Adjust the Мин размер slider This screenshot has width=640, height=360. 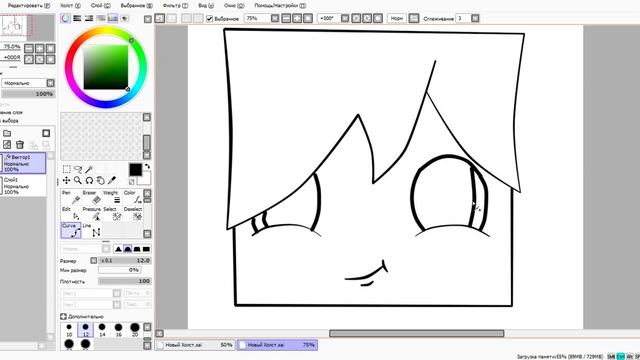(x=120, y=270)
